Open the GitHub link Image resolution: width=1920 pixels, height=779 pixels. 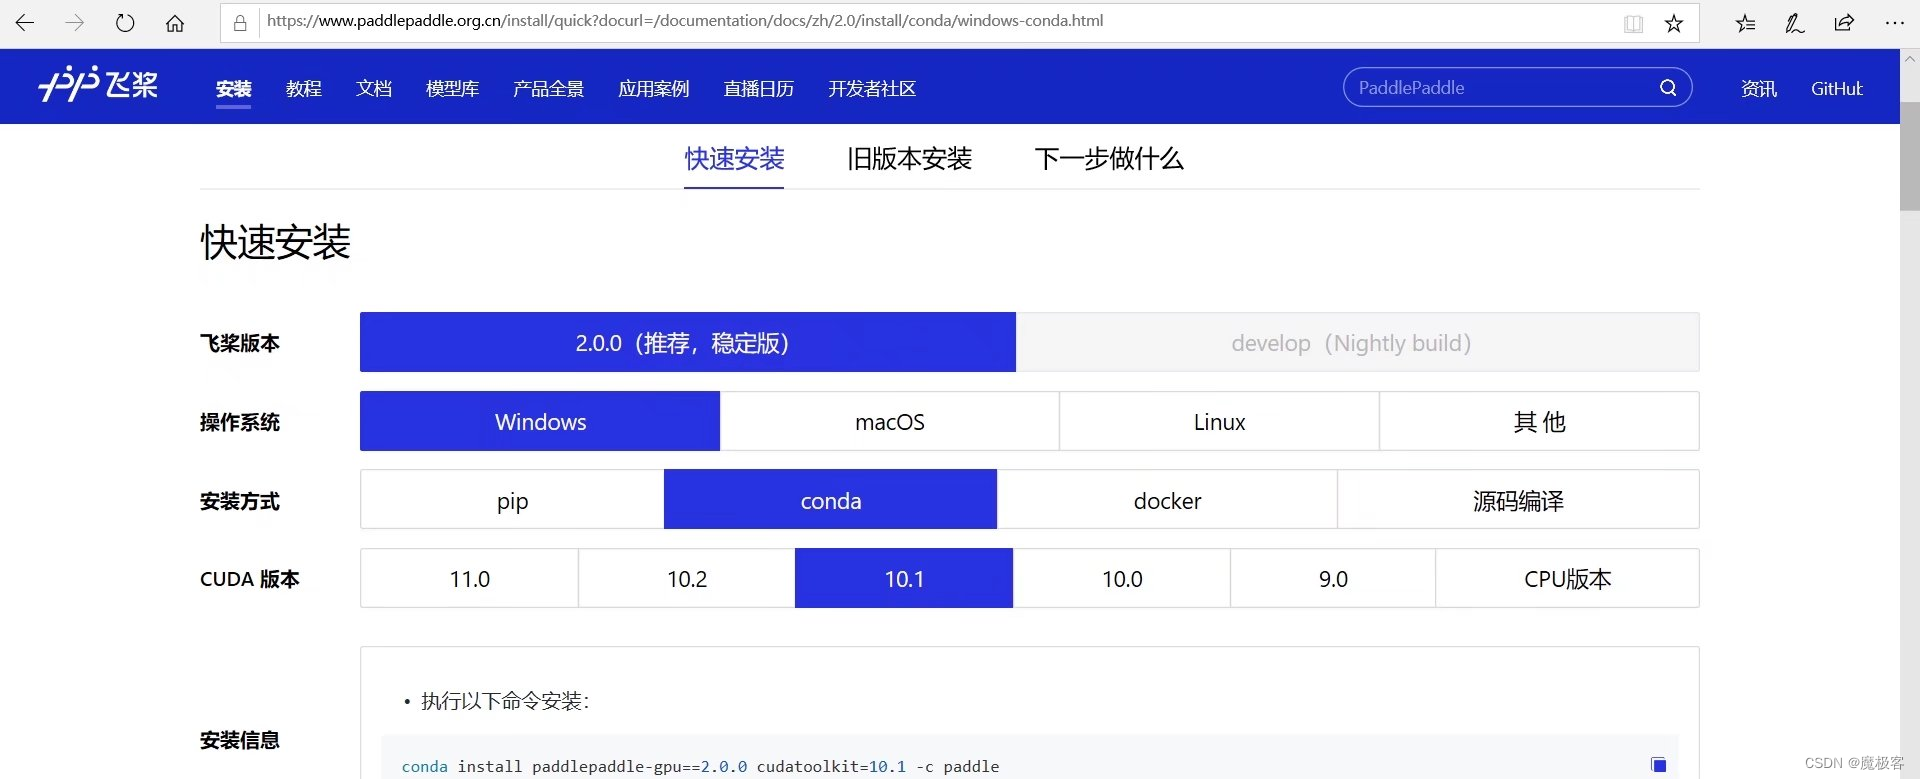[1837, 89]
